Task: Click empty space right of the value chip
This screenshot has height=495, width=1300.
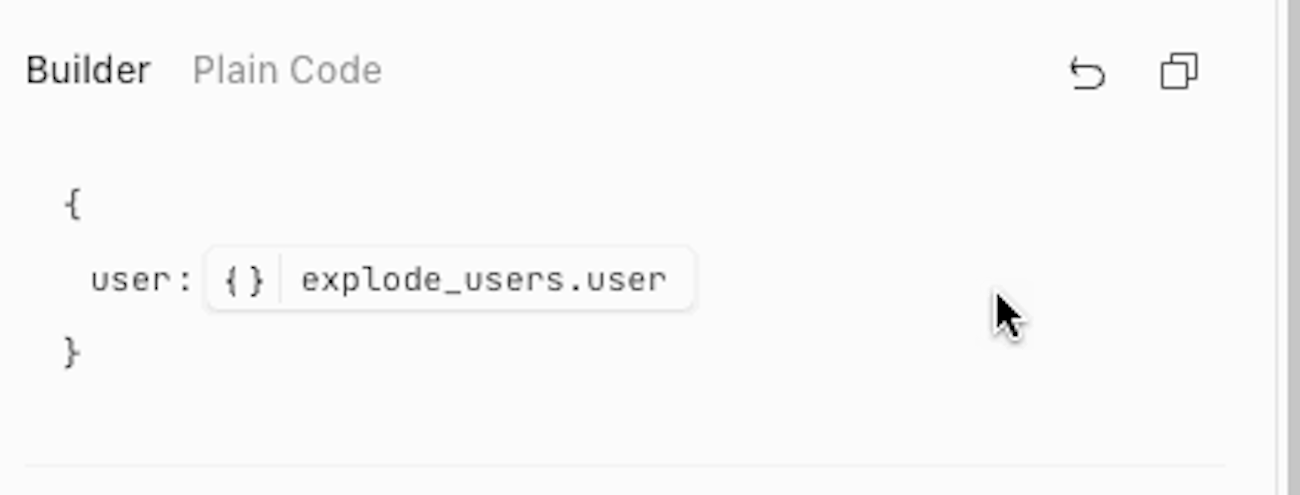Action: pyautogui.click(x=850, y=280)
